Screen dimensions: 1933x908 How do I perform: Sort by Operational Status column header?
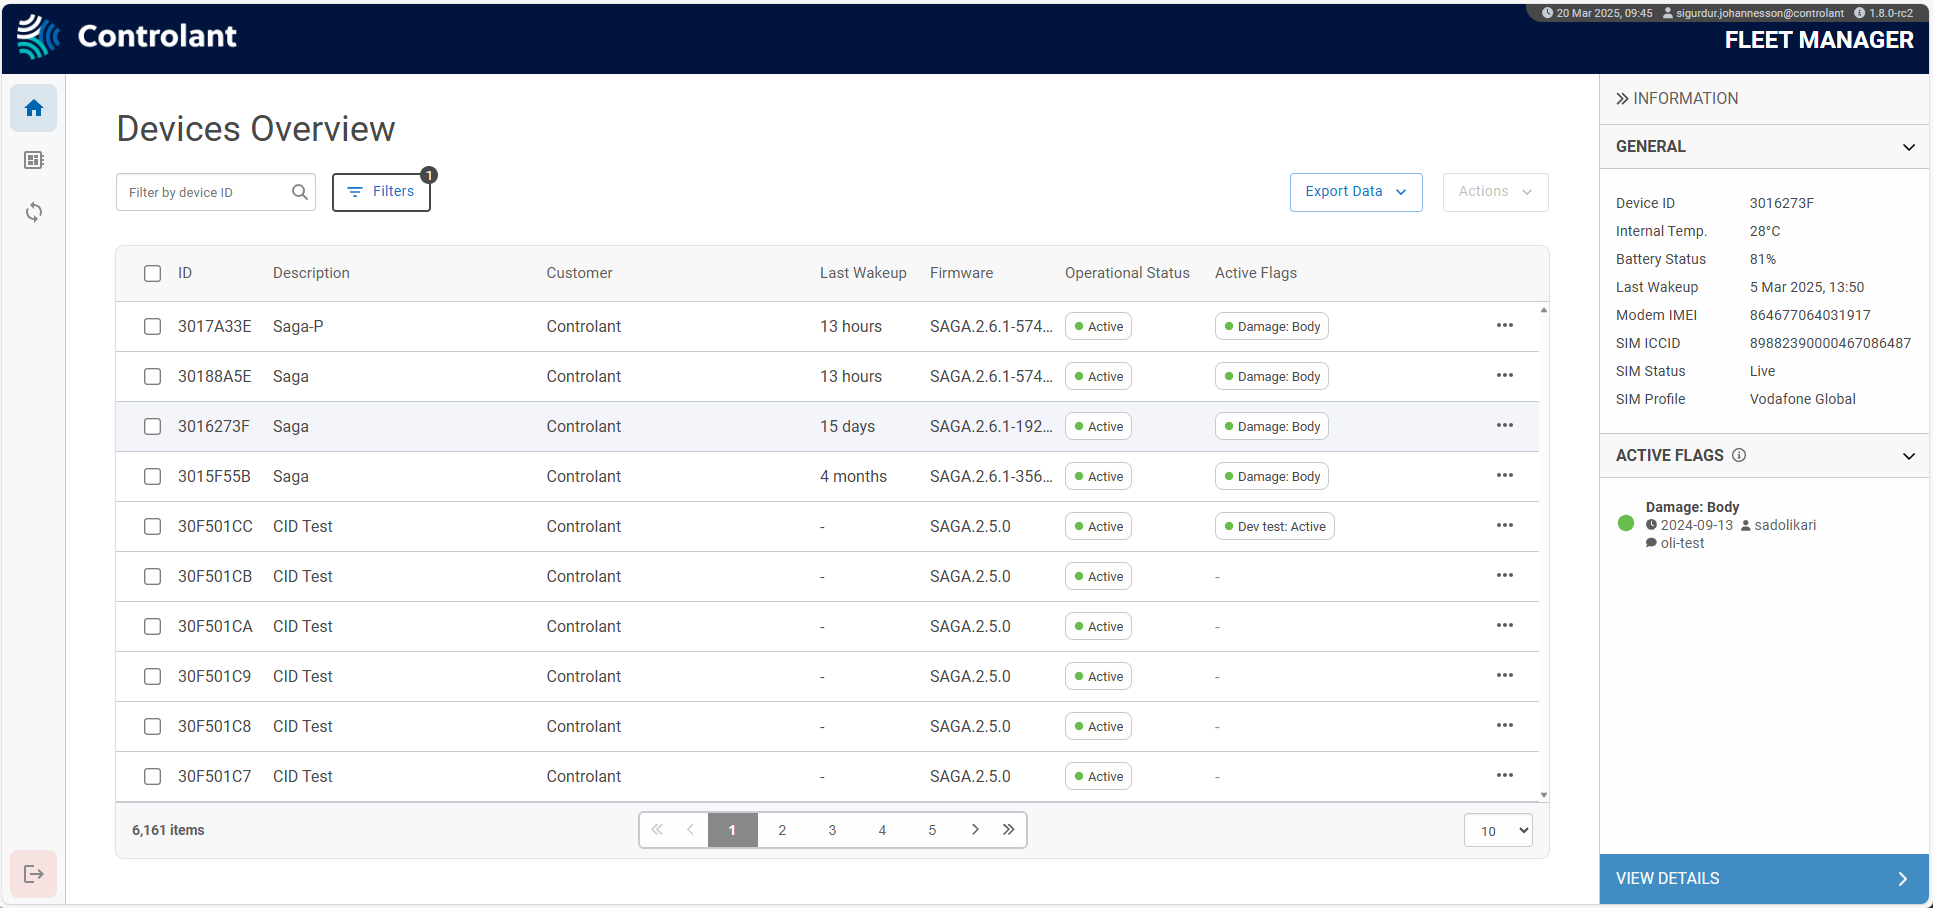tap(1127, 273)
